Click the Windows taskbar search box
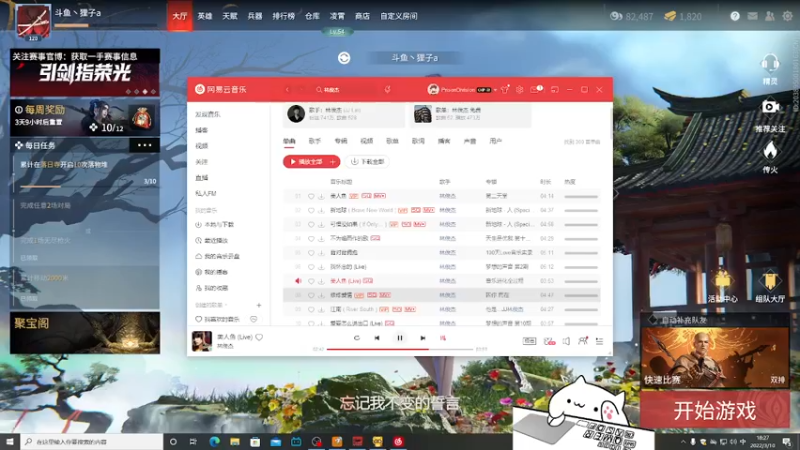 92,442
